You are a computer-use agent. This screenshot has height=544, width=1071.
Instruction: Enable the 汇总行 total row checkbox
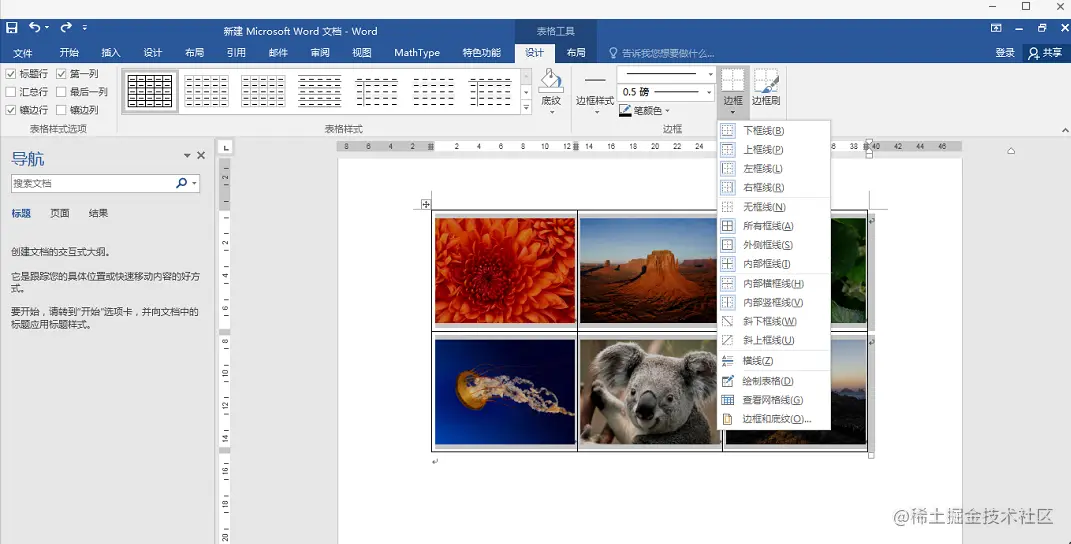10,92
